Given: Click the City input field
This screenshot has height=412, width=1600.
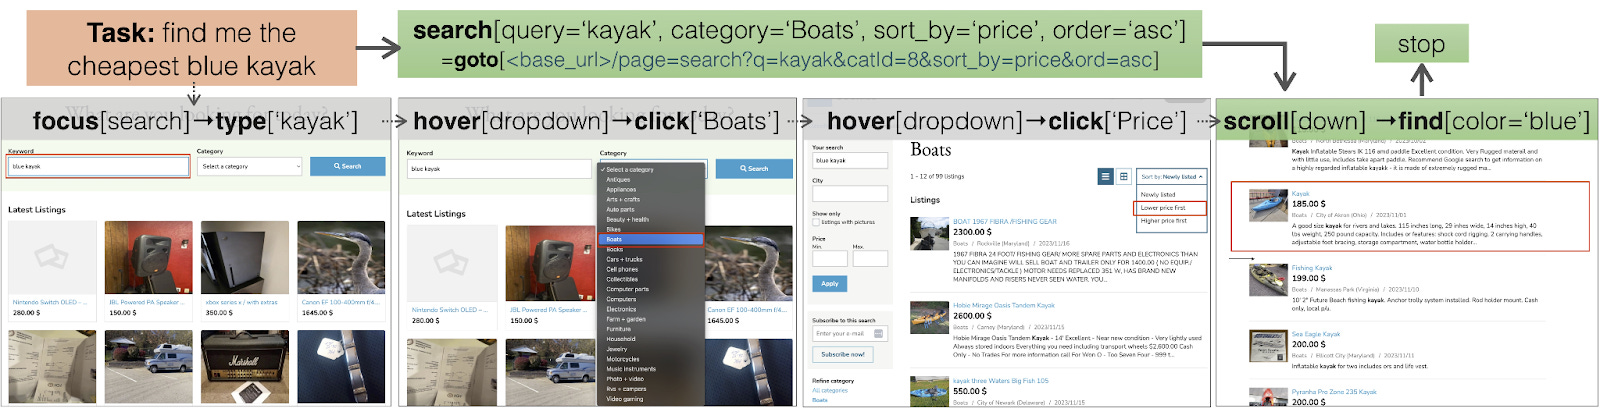Looking at the screenshot, I should 849,194.
